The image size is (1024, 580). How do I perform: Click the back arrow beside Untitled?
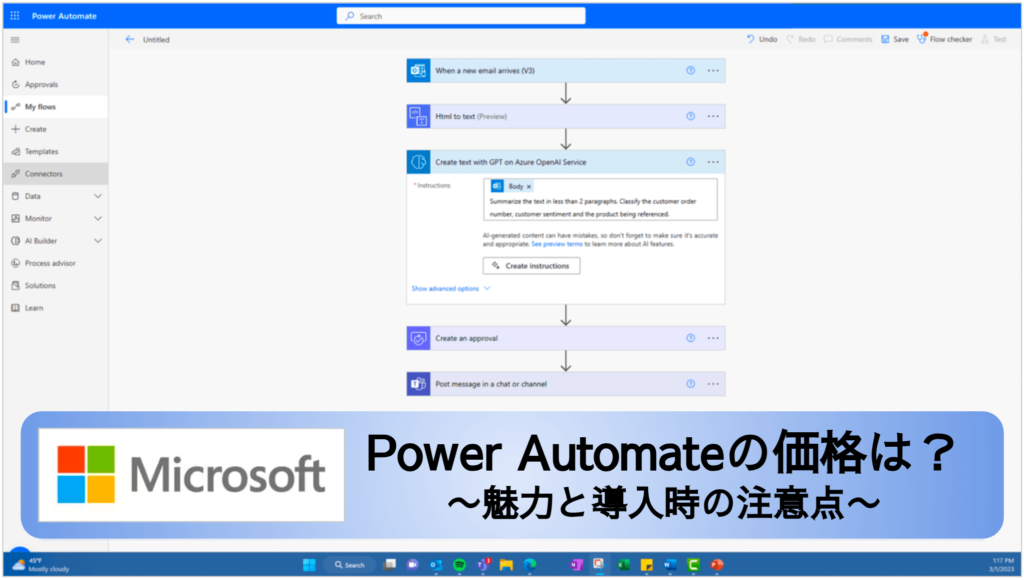(130, 39)
